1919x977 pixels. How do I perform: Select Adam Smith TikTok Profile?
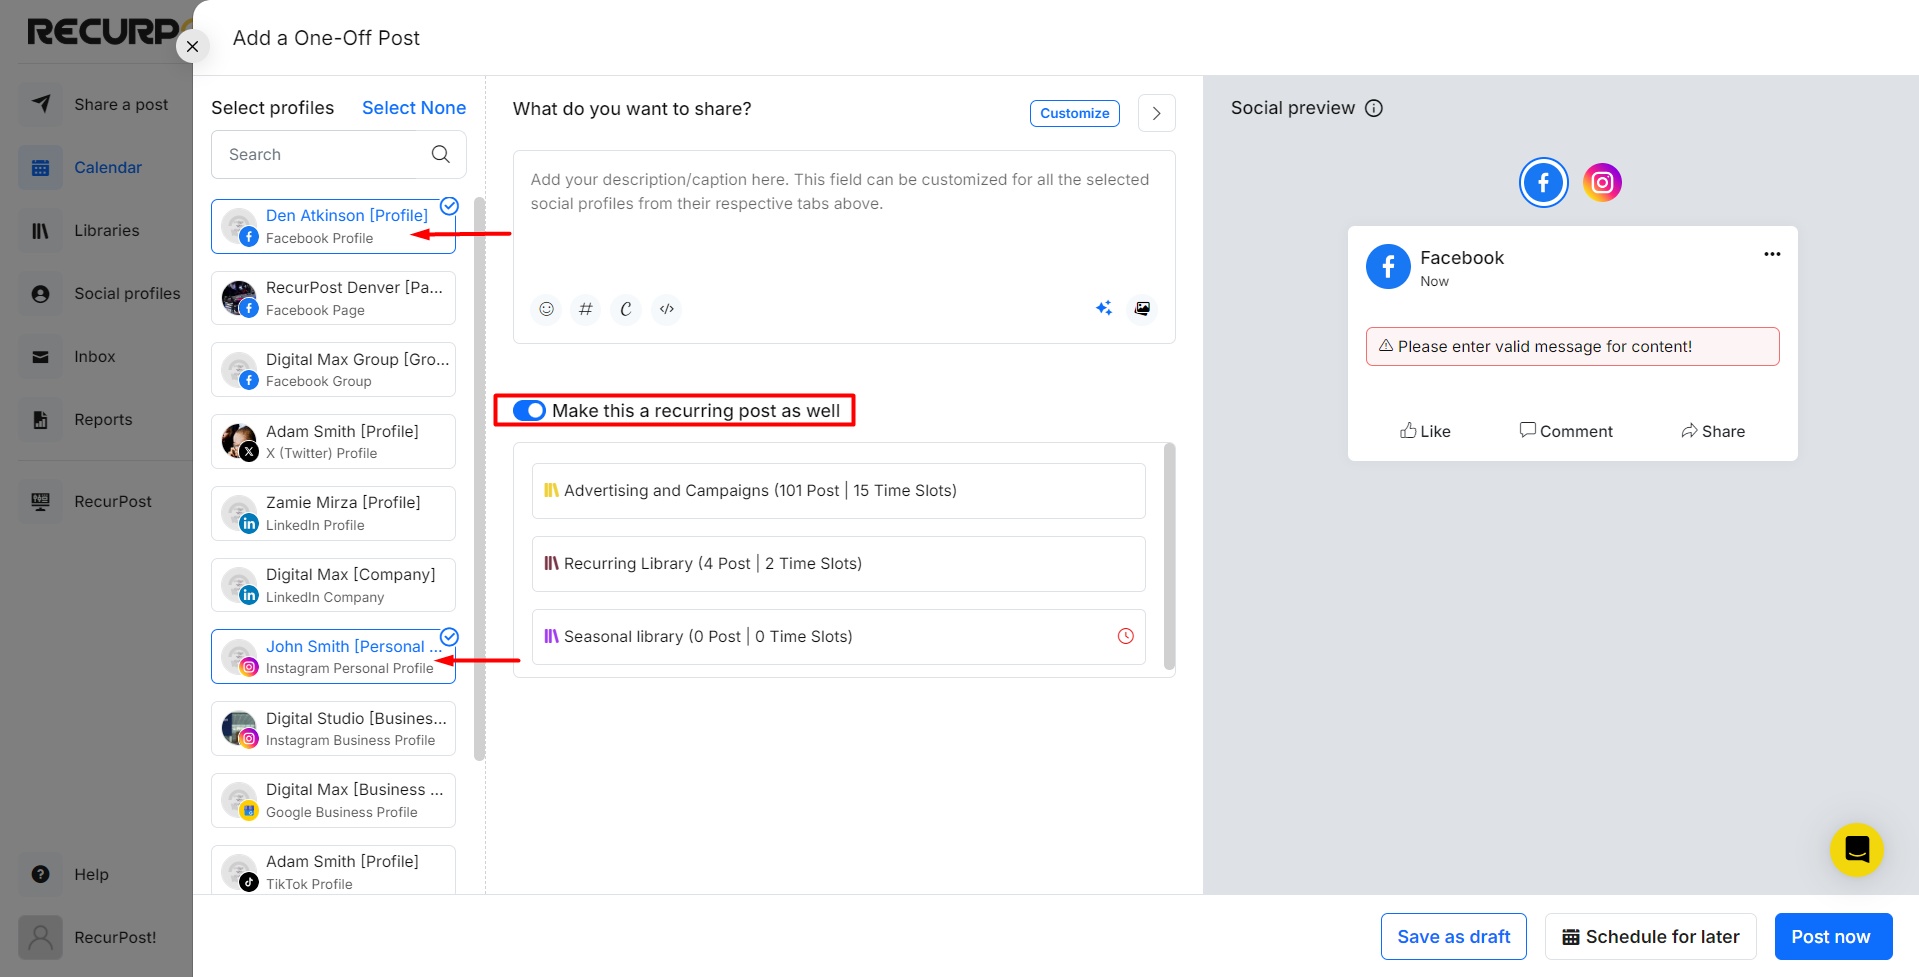(333, 871)
